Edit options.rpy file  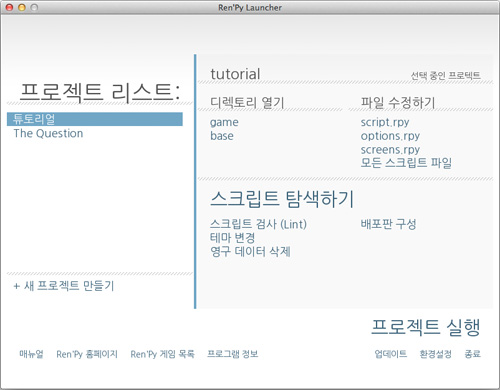pos(390,136)
